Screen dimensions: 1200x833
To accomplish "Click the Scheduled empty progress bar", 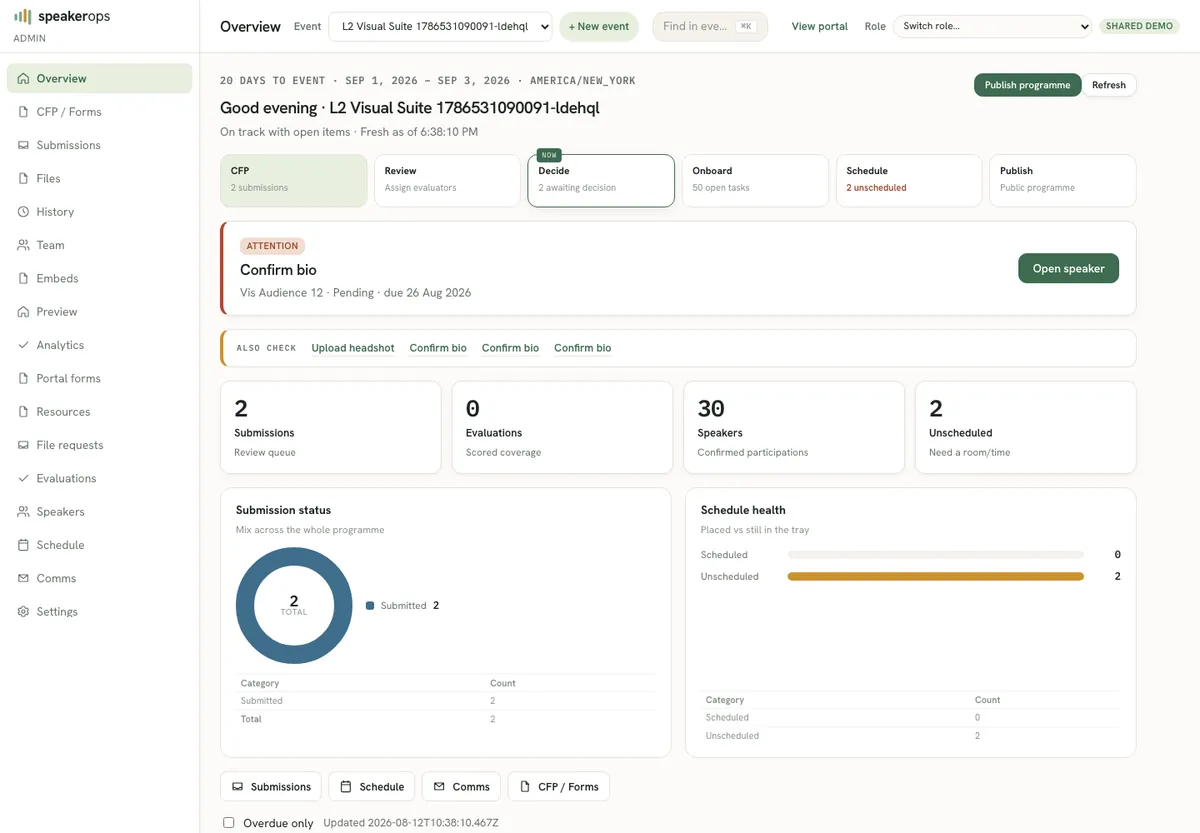I will pos(936,555).
